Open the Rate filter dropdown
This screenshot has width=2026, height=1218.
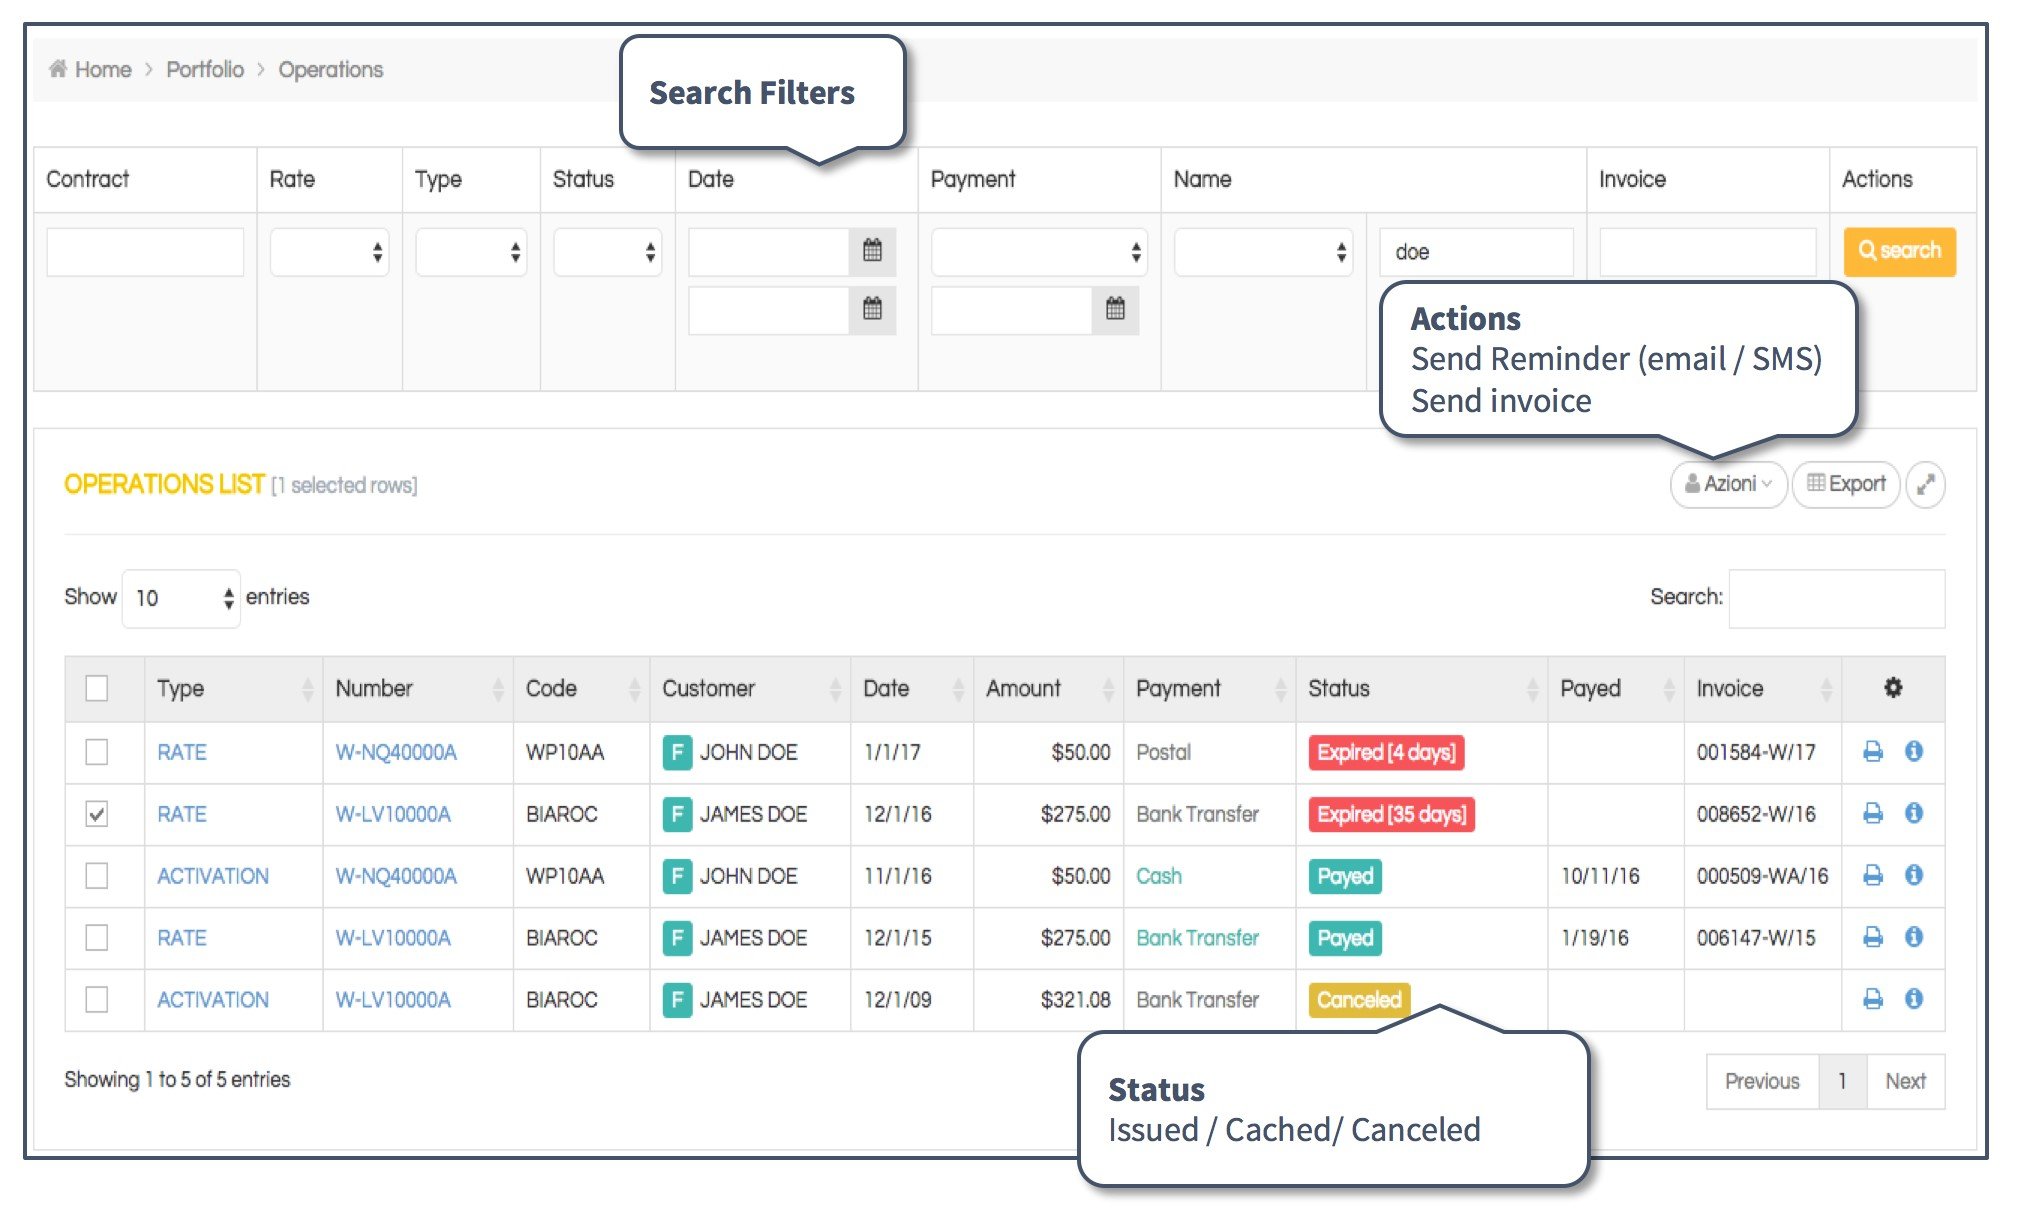[329, 252]
